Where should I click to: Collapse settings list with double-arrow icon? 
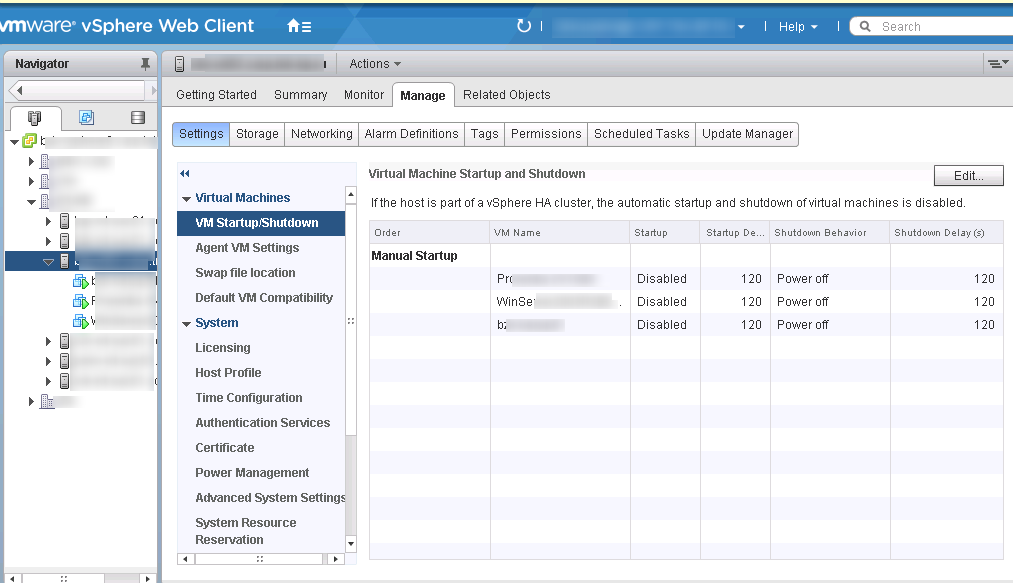(185, 173)
